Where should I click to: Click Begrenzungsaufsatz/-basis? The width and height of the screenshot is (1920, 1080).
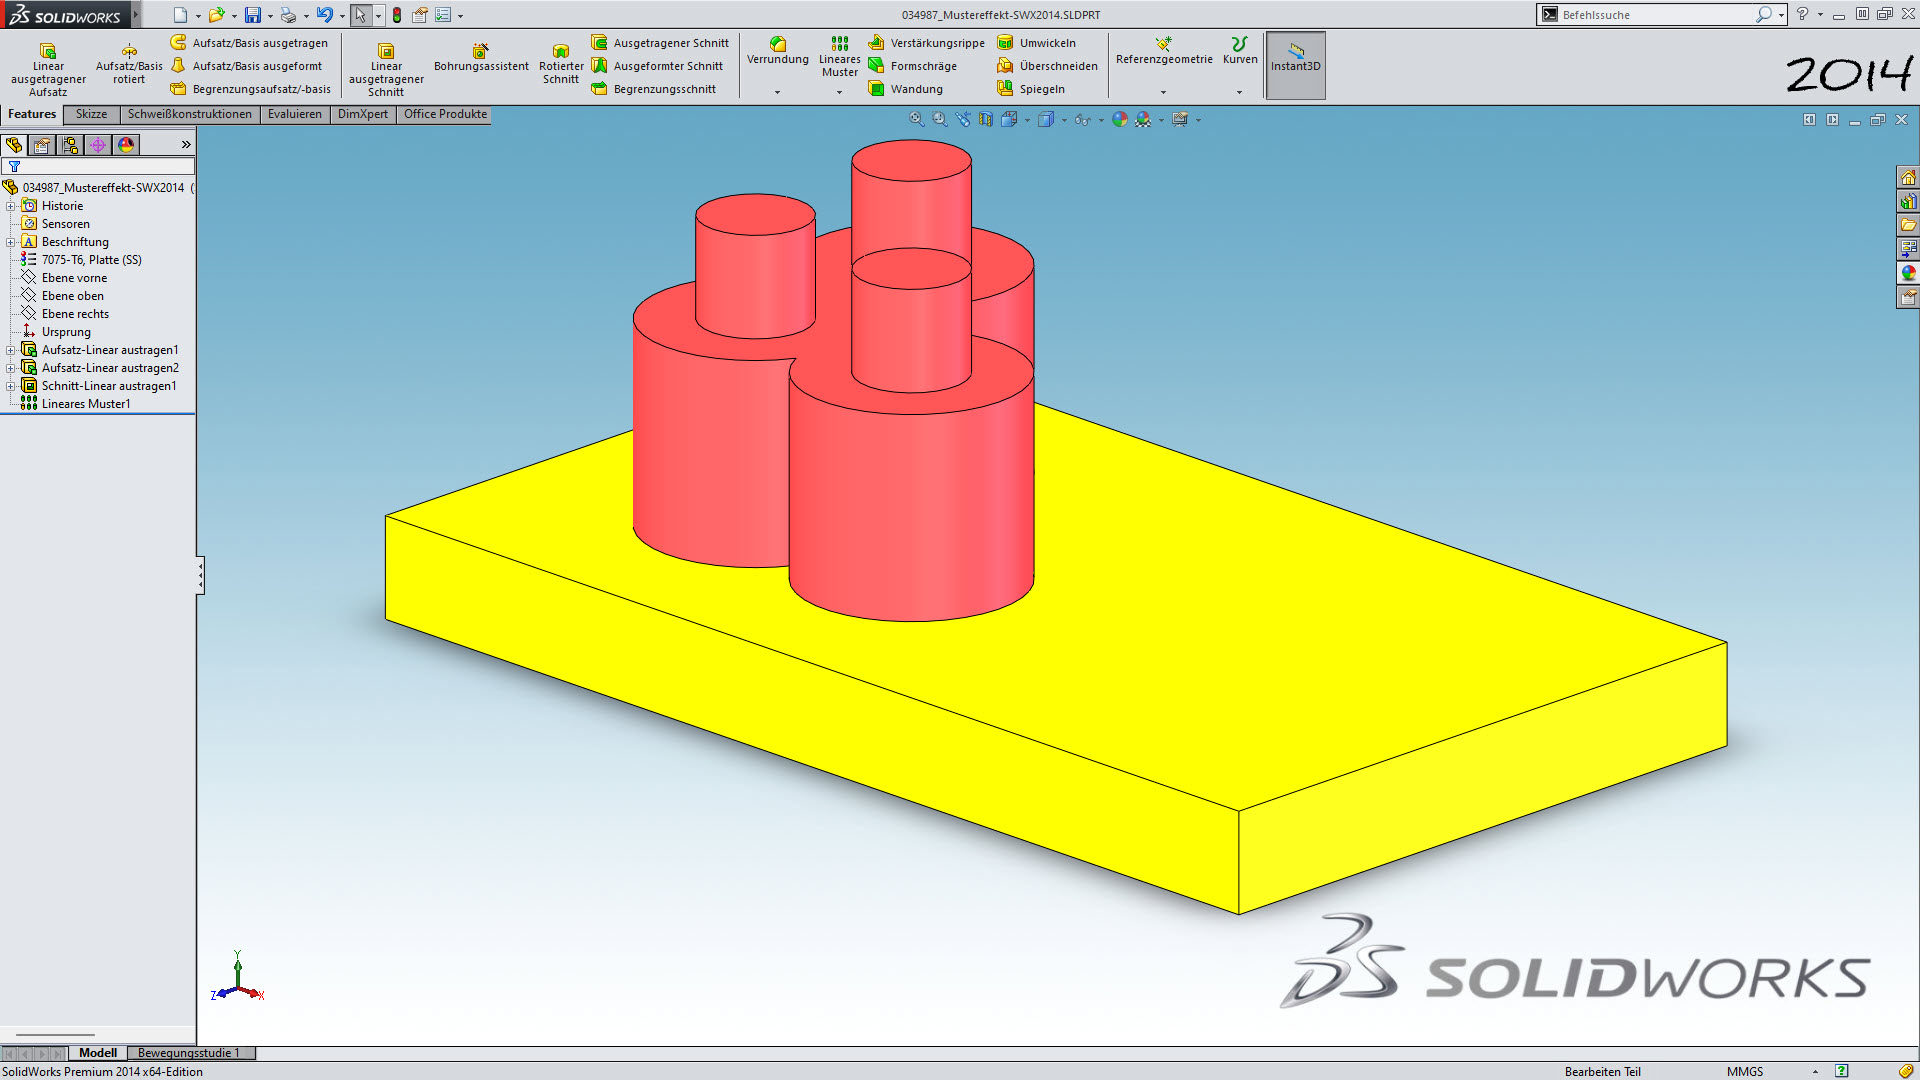(250, 89)
